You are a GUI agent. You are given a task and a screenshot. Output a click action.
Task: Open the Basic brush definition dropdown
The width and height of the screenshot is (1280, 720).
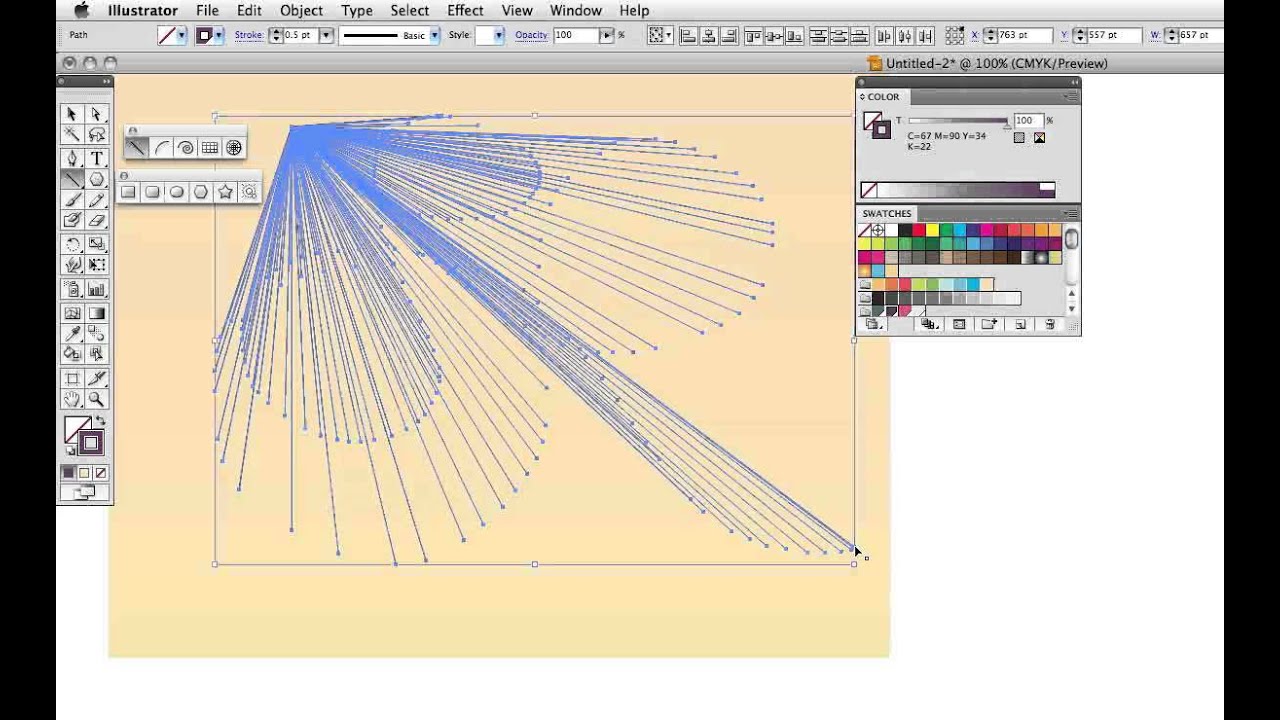(x=434, y=35)
